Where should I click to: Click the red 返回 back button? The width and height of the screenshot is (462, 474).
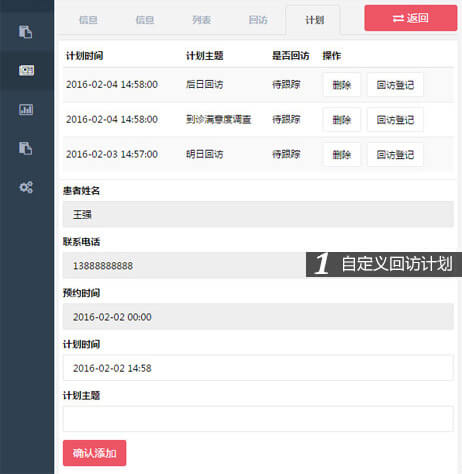click(411, 18)
